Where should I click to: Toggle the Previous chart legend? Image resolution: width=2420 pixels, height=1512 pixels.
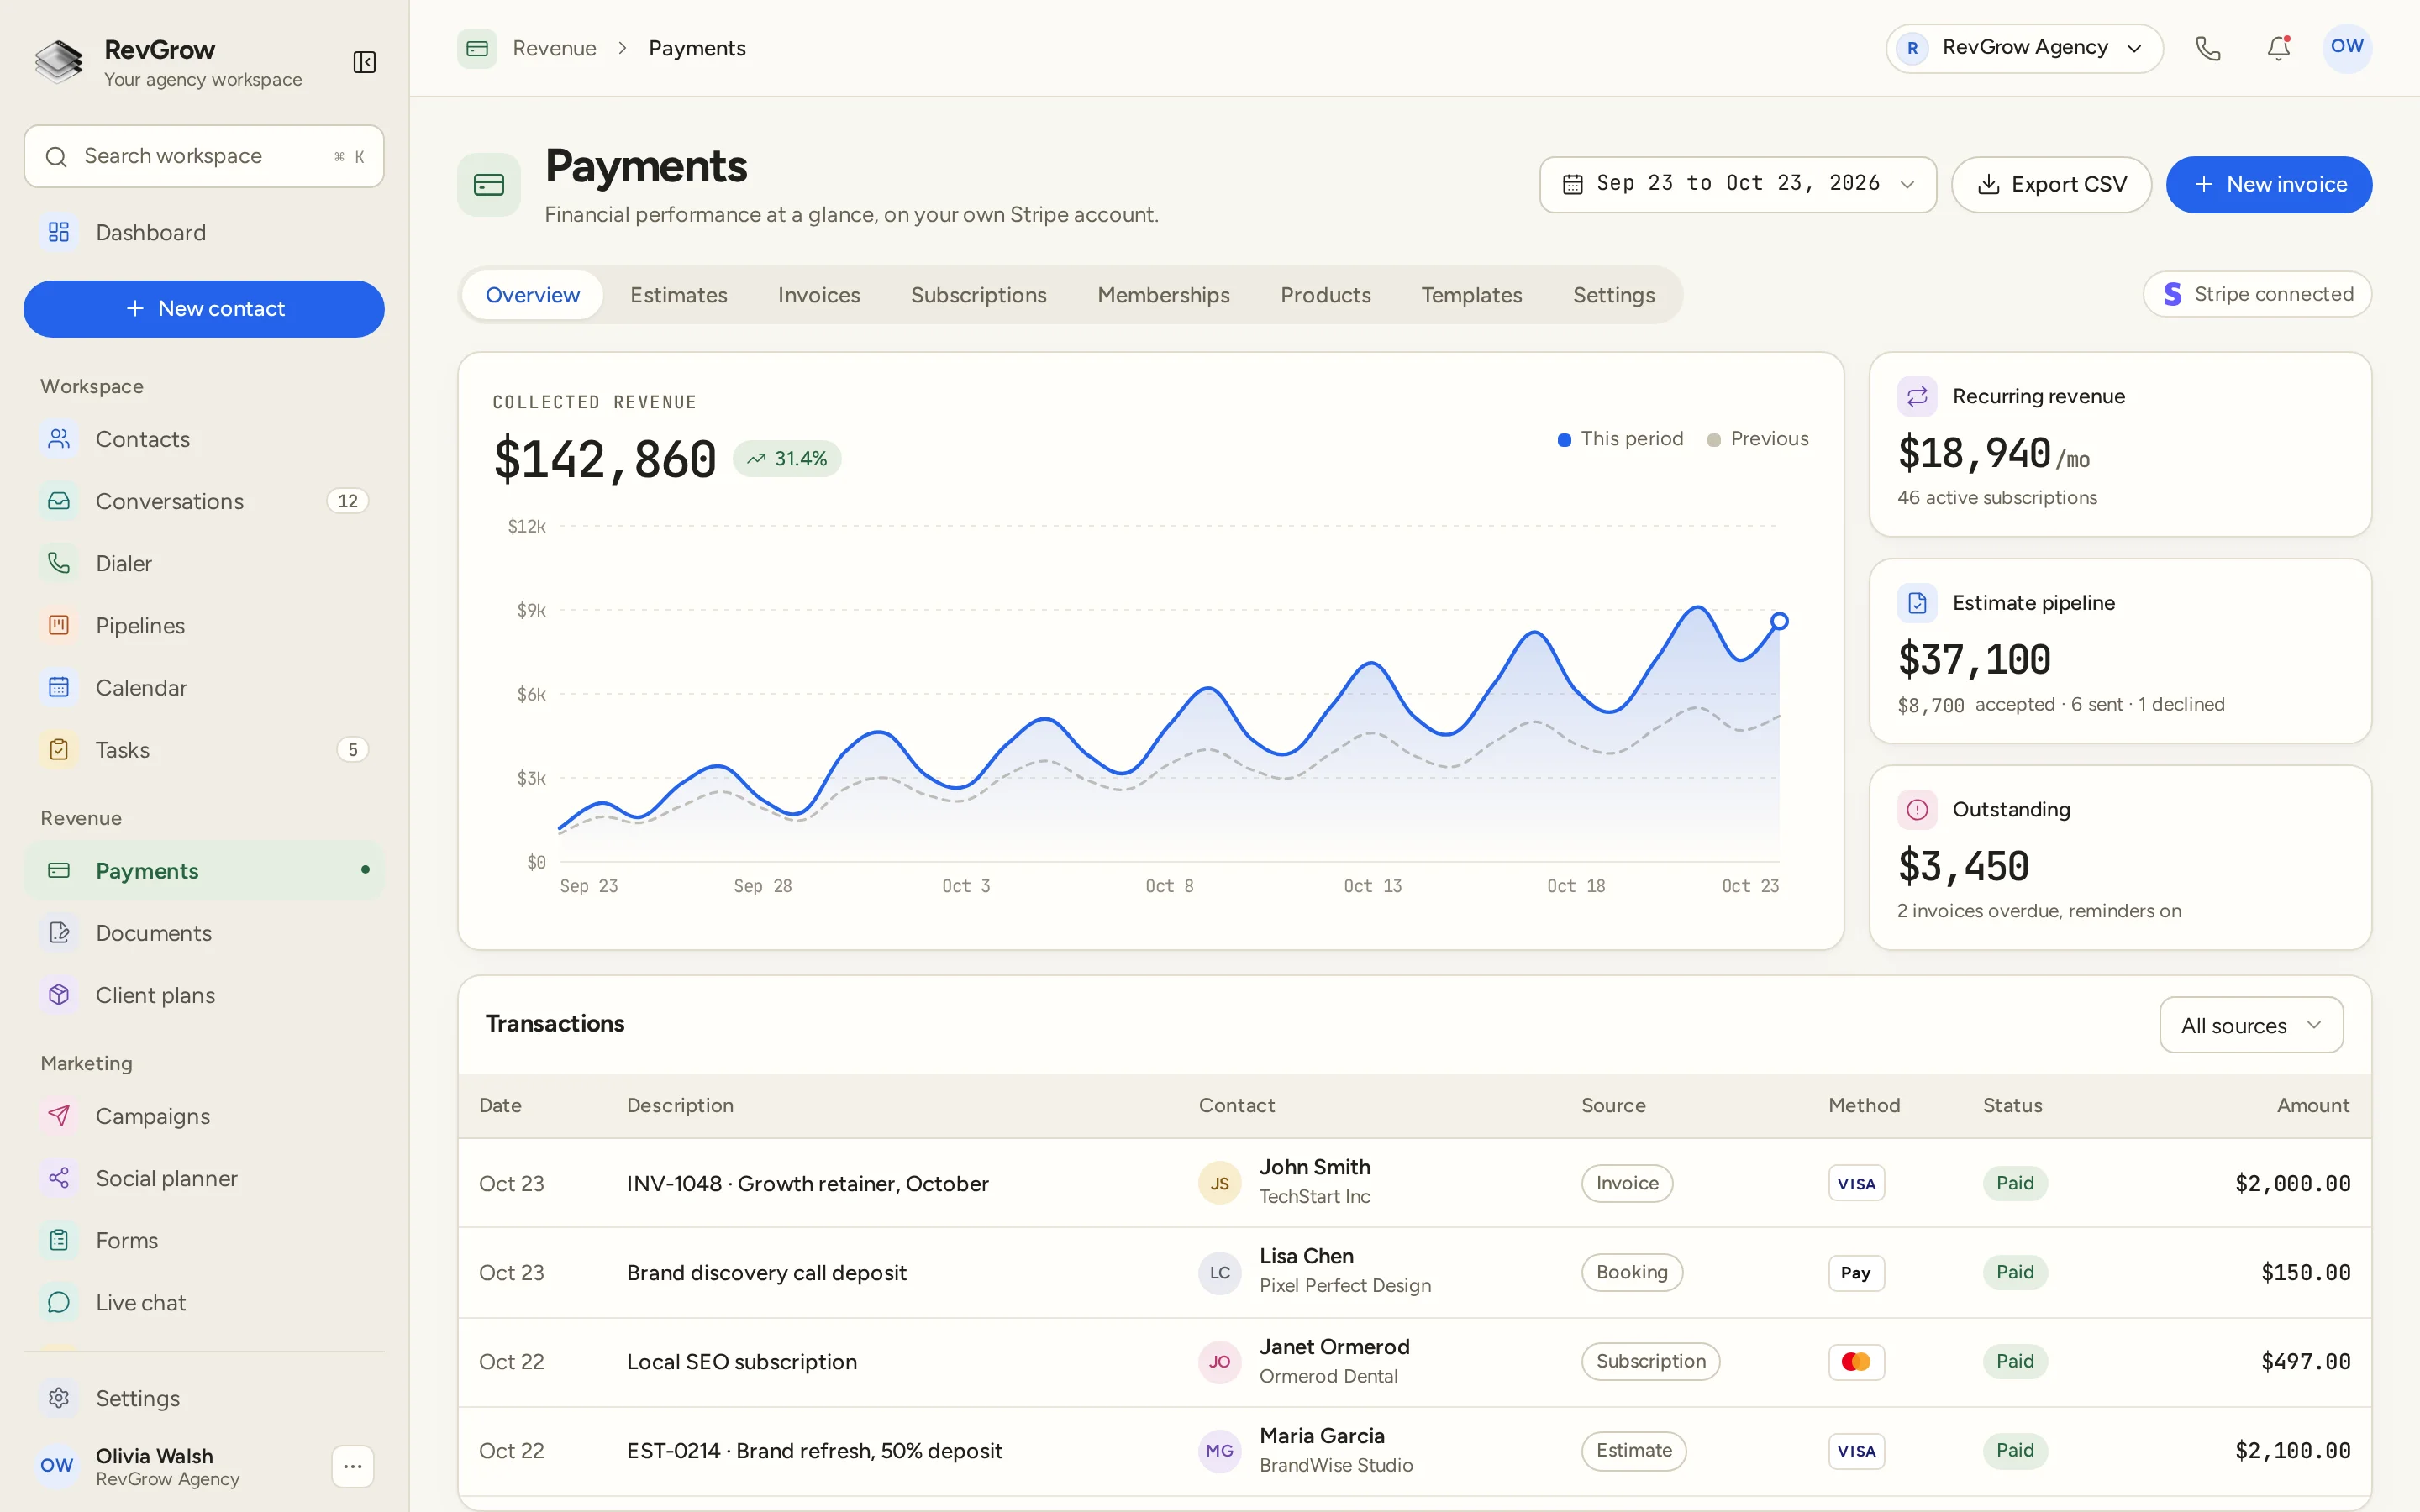pos(1757,439)
